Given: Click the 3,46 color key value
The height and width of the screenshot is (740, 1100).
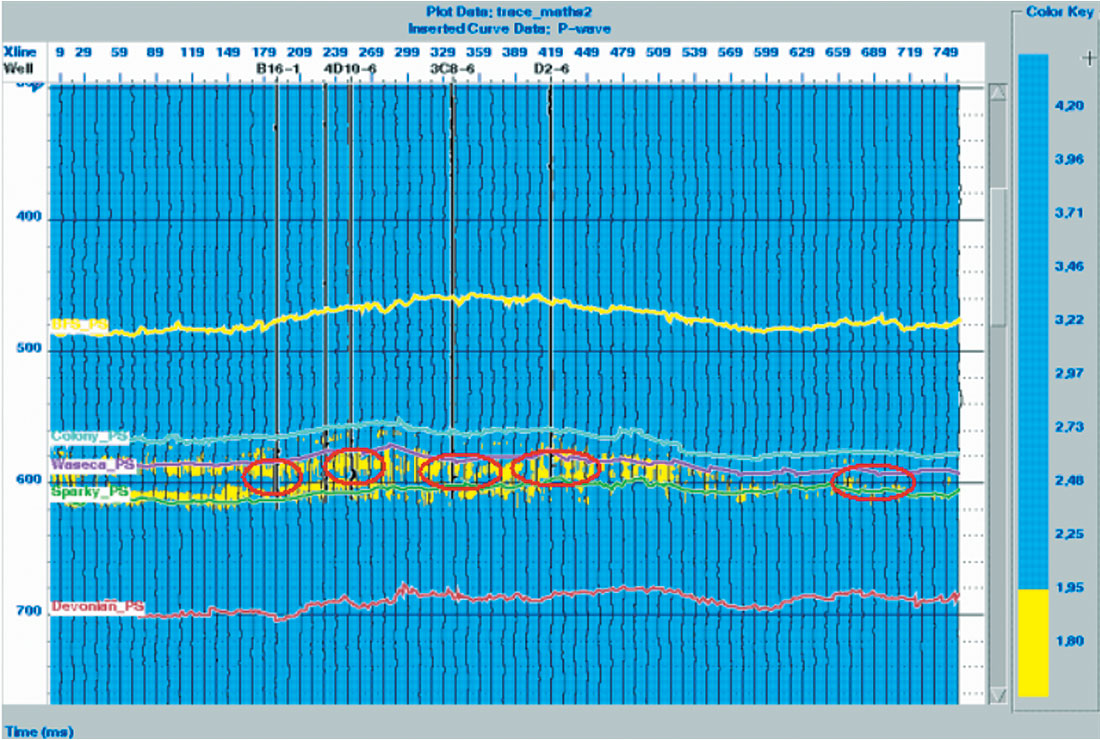Looking at the screenshot, I should [1069, 266].
